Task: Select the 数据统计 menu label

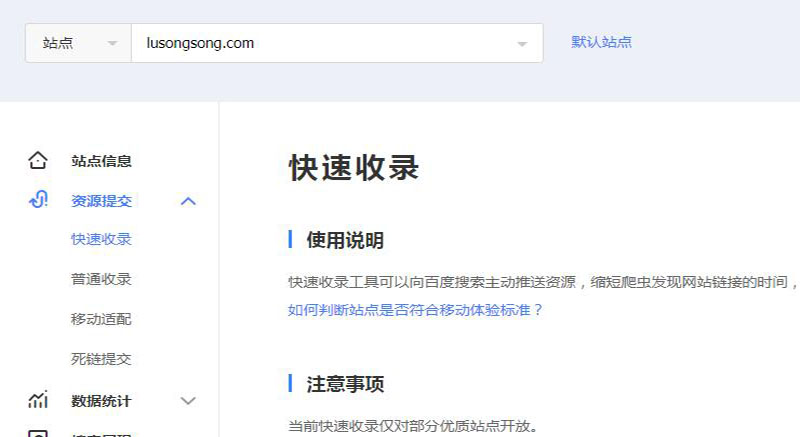Action: tap(101, 401)
